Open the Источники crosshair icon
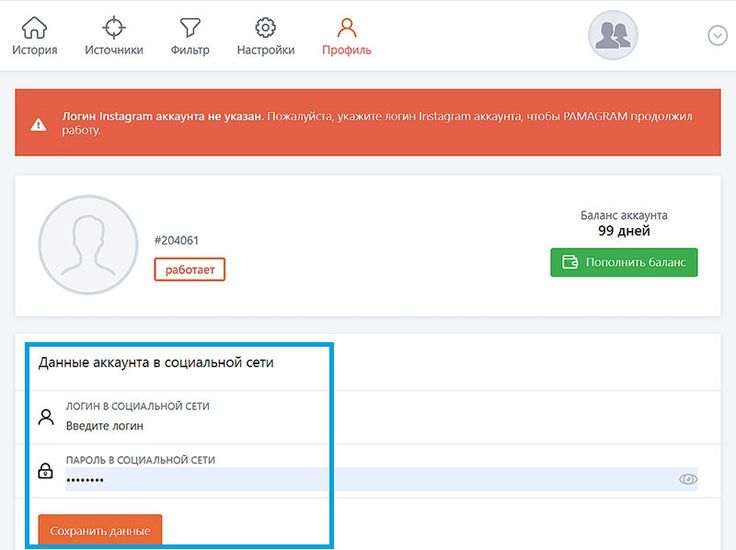The width and height of the screenshot is (736, 550). (114, 28)
